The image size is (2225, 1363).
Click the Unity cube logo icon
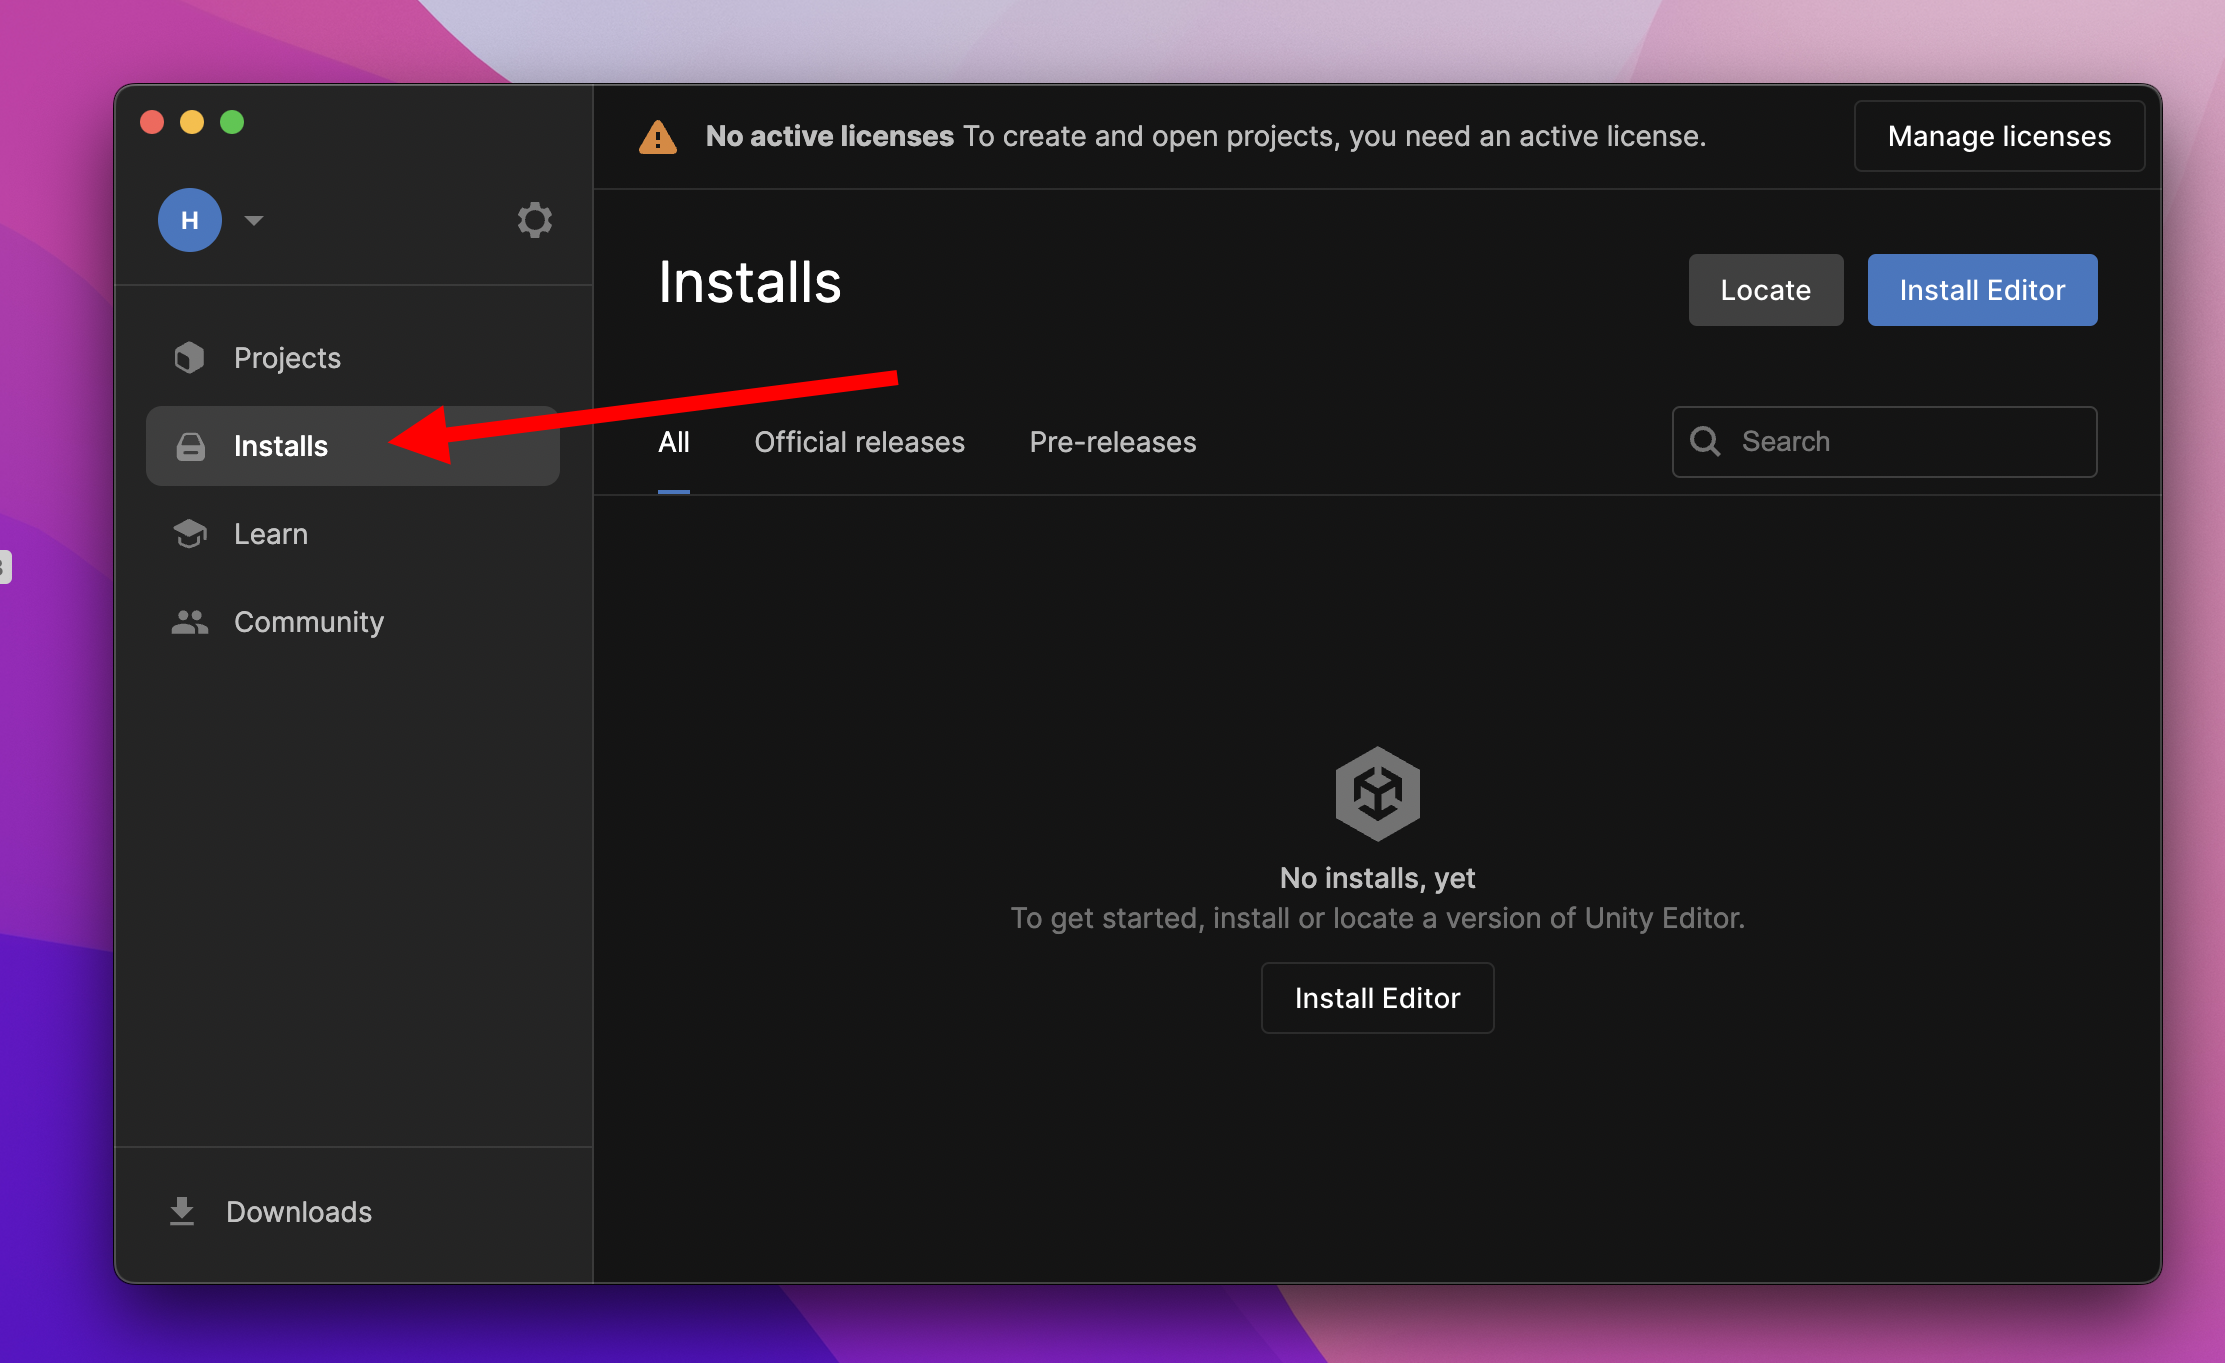[x=1377, y=793]
